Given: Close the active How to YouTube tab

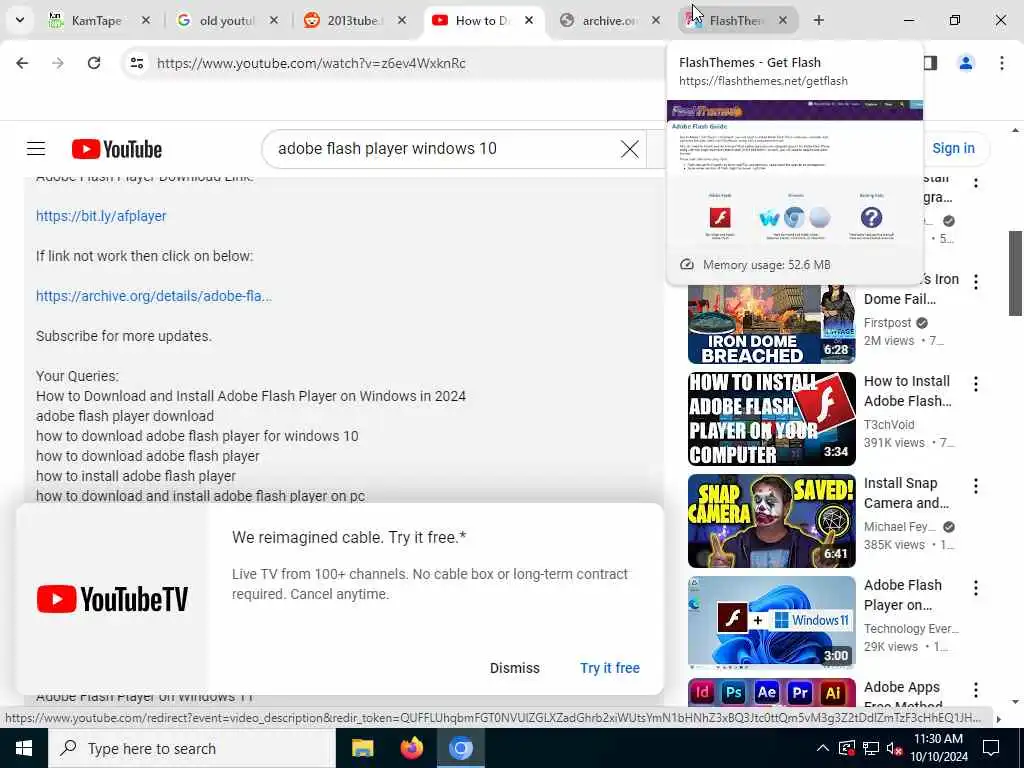Looking at the screenshot, I should coord(529,20).
